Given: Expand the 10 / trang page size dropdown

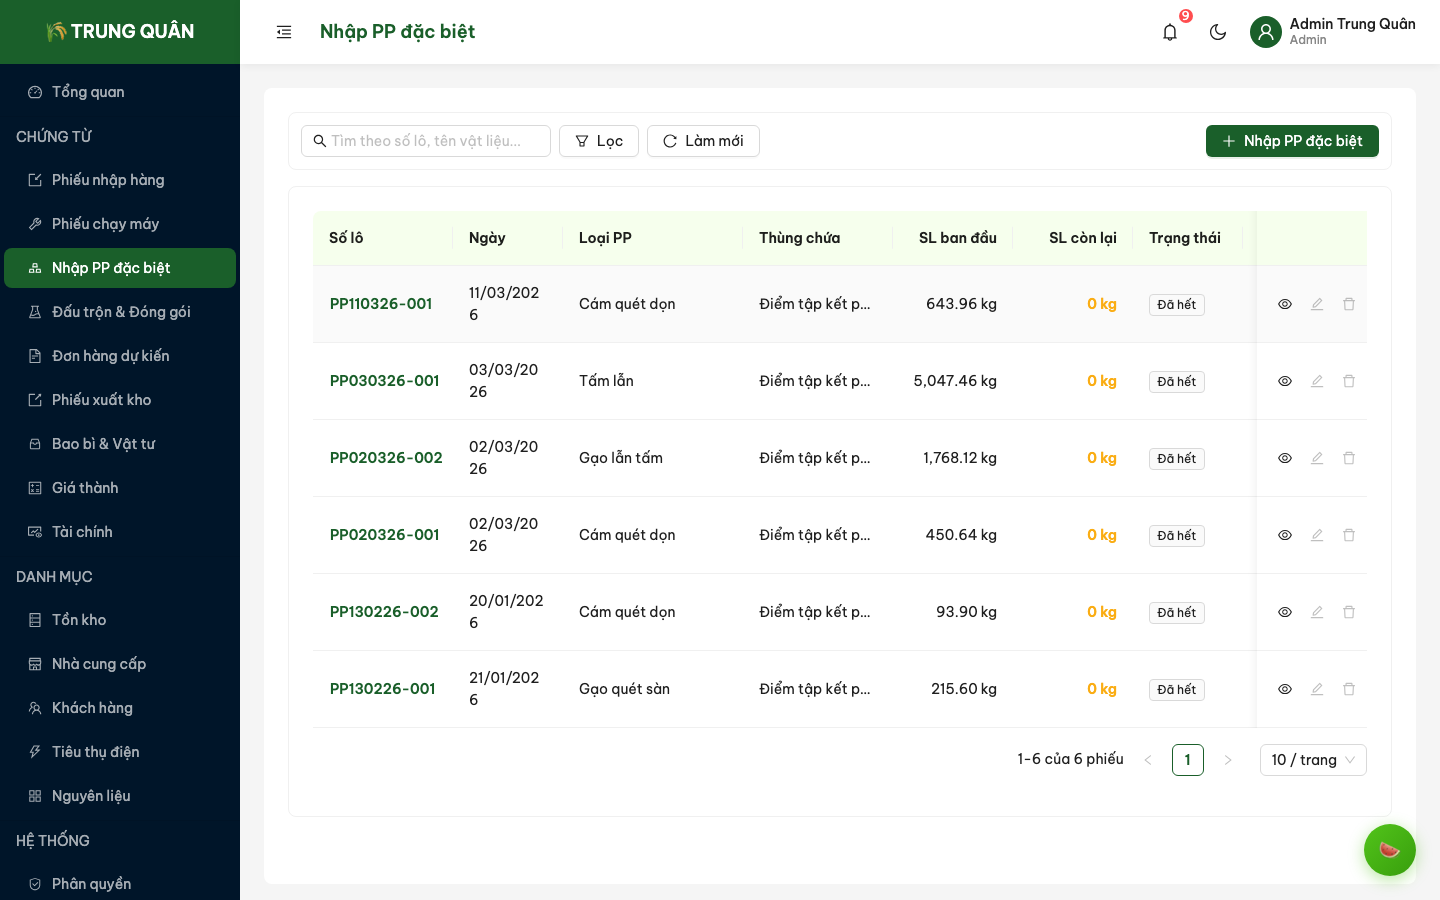Looking at the screenshot, I should [1312, 760].
